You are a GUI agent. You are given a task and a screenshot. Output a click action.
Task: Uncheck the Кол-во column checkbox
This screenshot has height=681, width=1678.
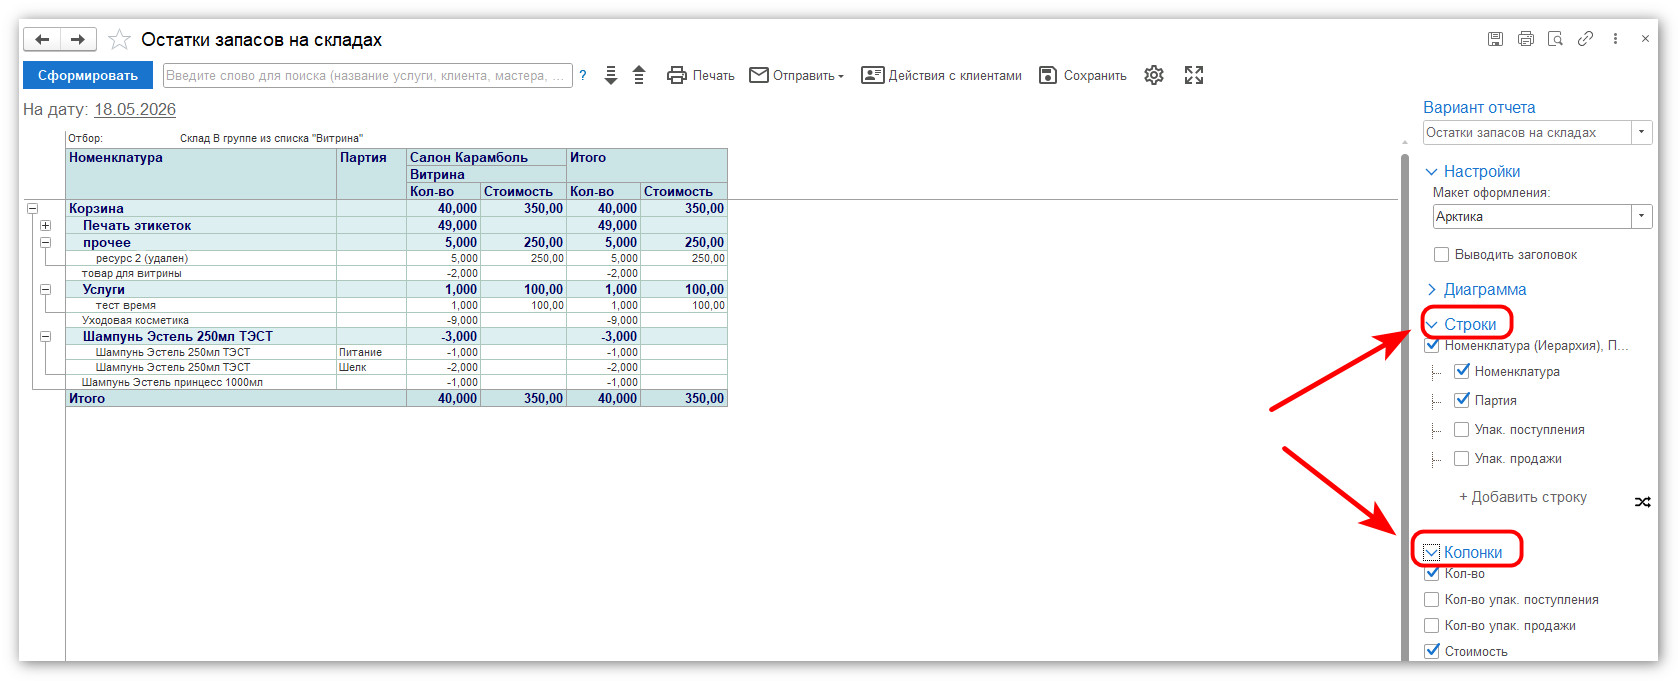(1432, 573)
